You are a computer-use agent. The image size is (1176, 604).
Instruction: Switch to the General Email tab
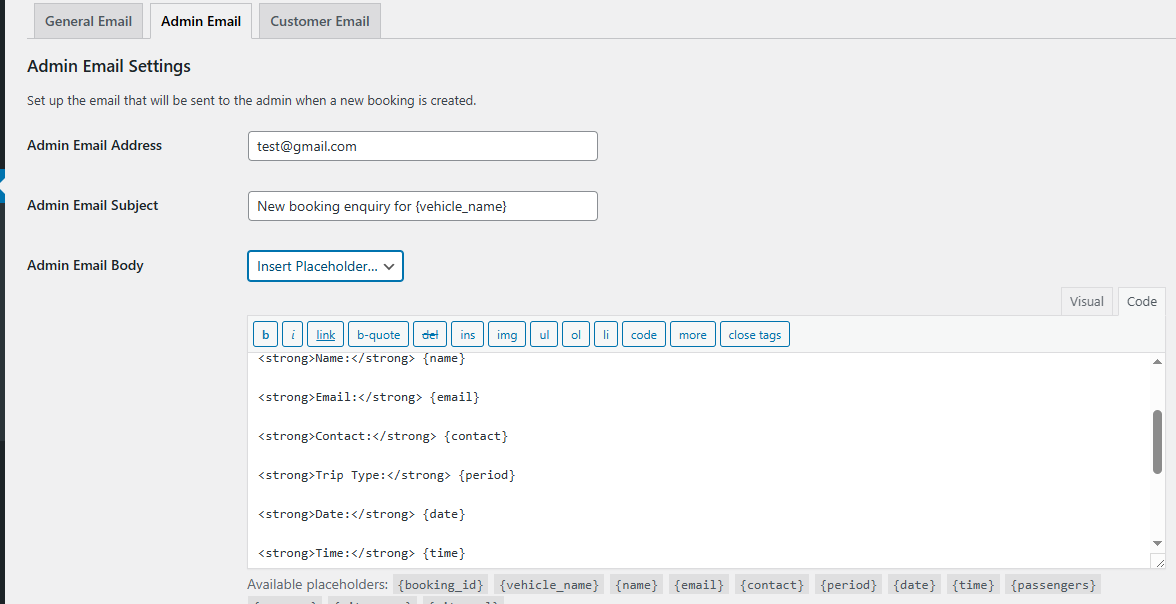click(88, 20)
